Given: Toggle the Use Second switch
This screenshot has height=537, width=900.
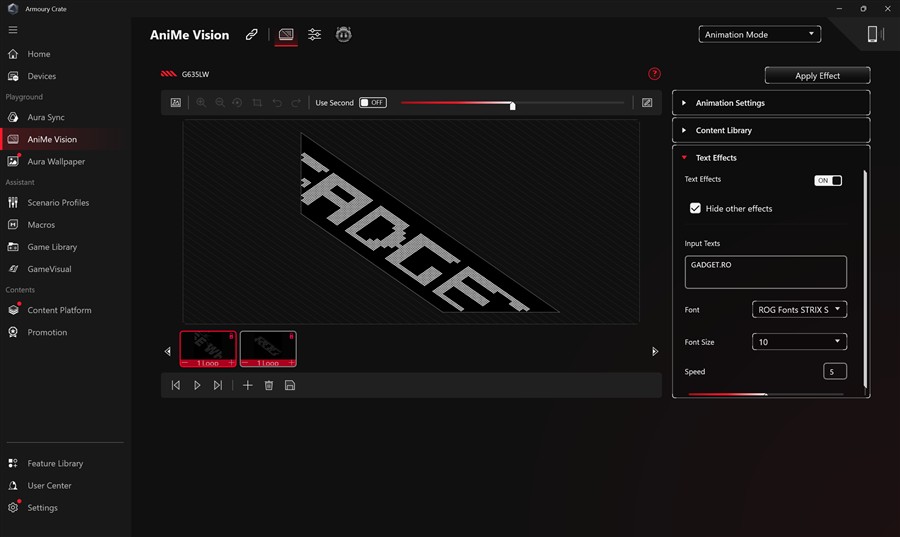Looking at the screenshot, I should click(x=372, y=103).
